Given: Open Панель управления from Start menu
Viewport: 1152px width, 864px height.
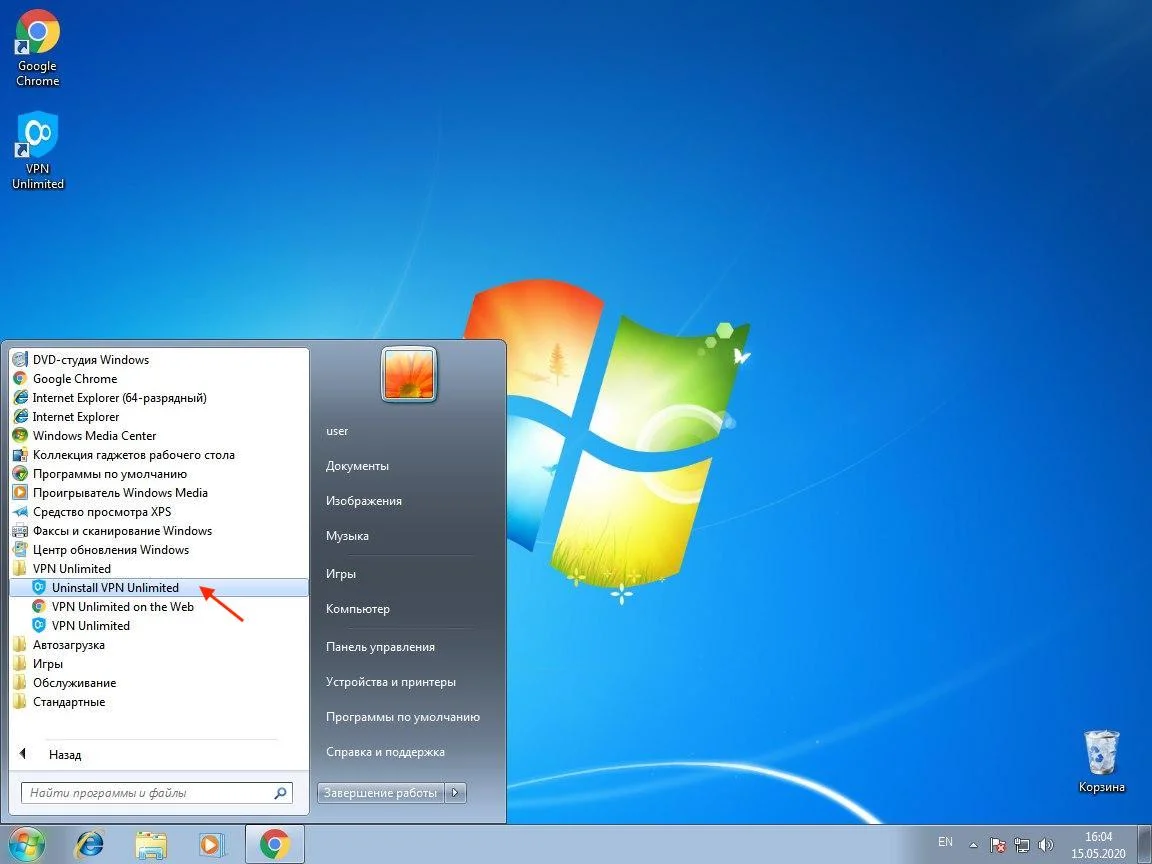Looking at the screenshot, I should coord(380,647).
